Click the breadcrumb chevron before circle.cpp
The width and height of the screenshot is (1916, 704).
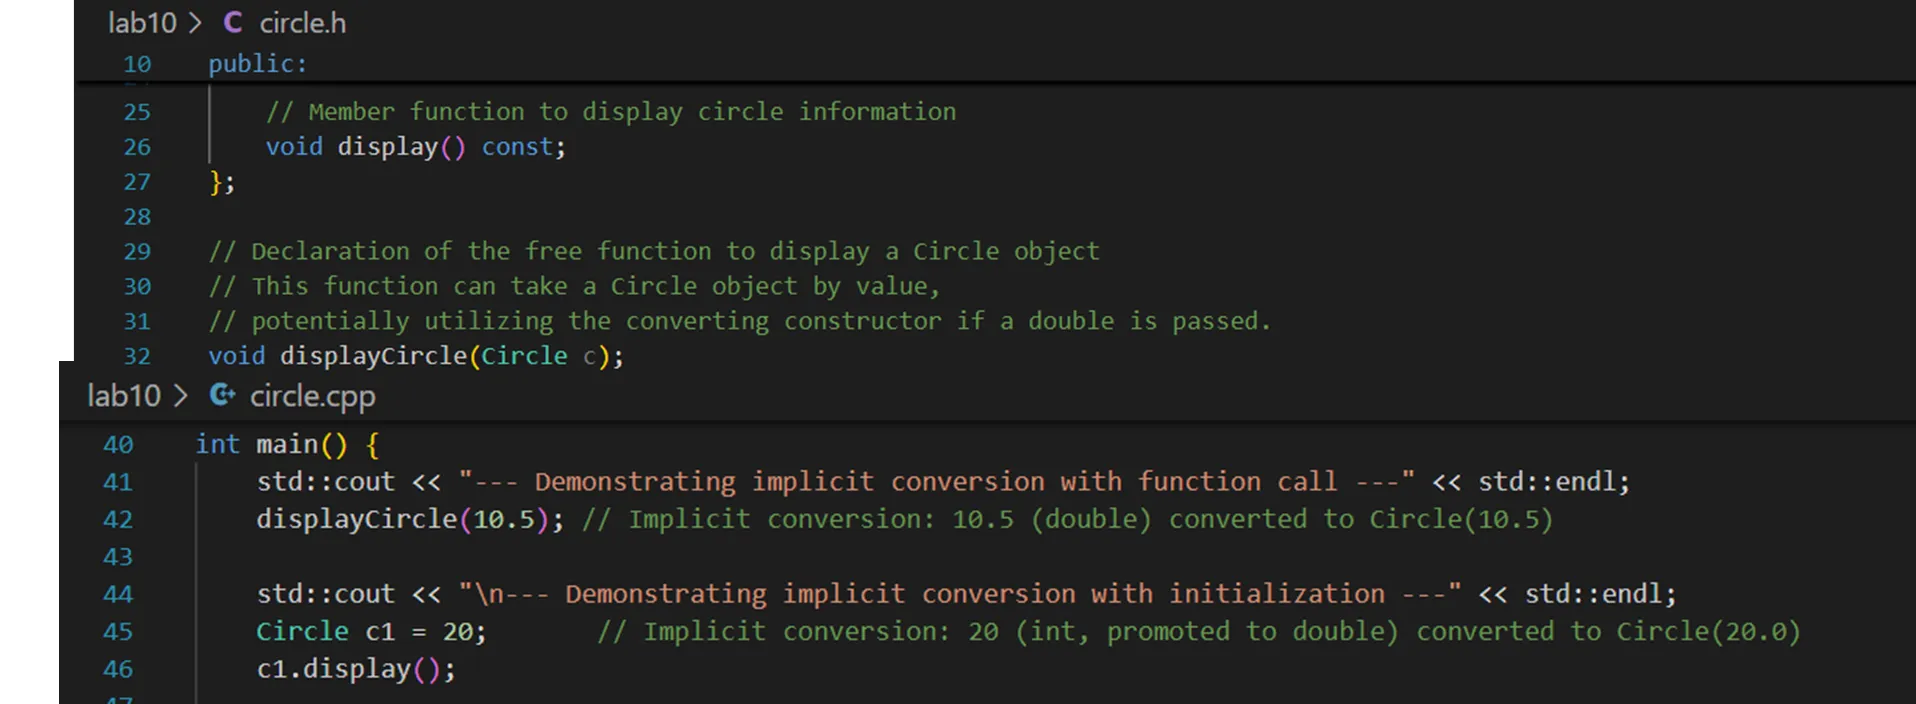tap(180, 396)
